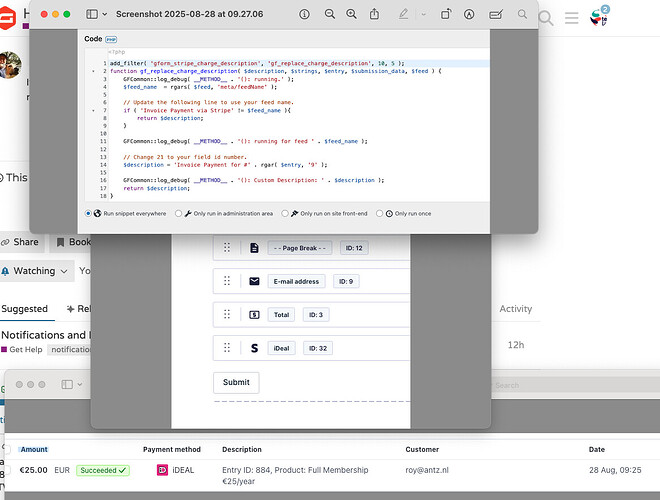Select the highlight pen tool in Preview
The image size is (660, 500).
click(x=403, y=14)
